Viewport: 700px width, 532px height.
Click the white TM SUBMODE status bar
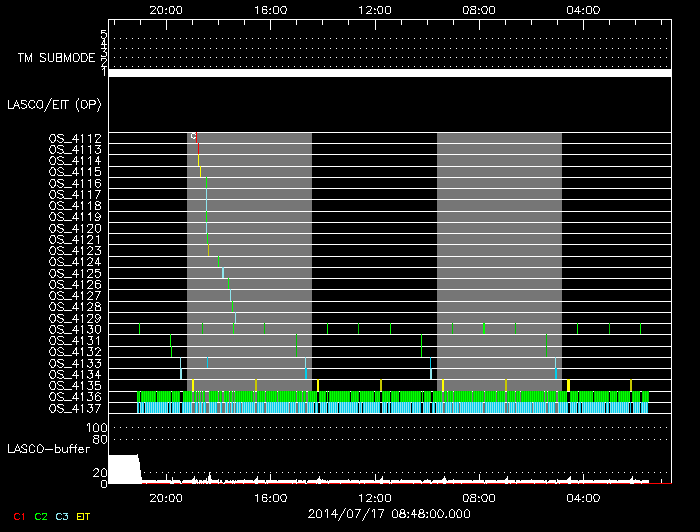point(389,73)
